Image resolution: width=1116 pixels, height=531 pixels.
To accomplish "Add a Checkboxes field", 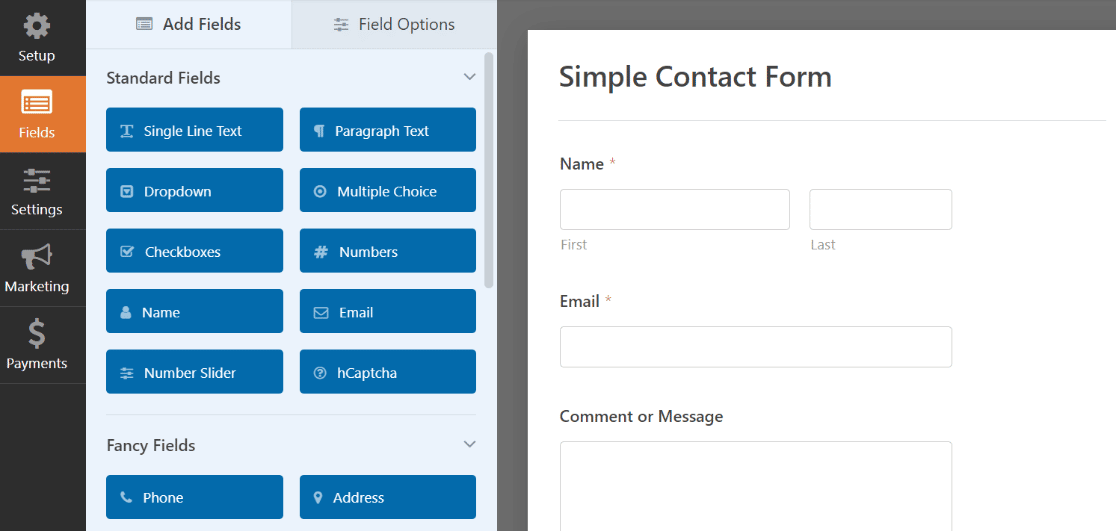I will 194,251.
